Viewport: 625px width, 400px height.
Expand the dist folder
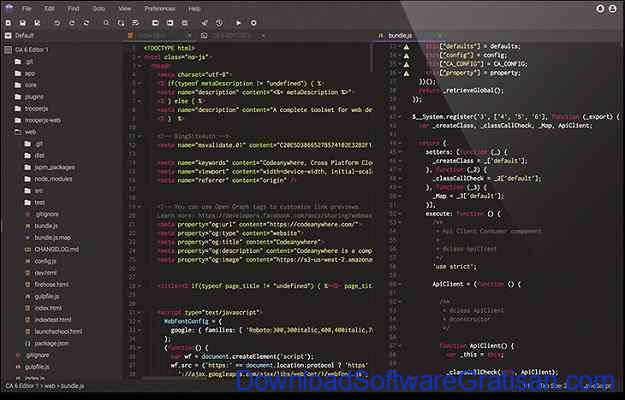point(34,155)
